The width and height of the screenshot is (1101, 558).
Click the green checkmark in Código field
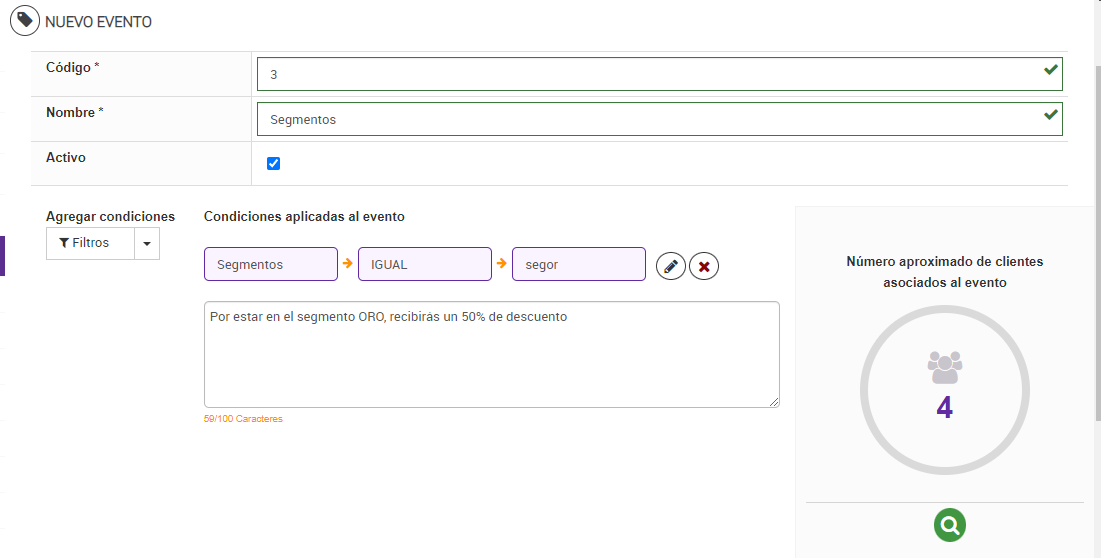coord(1050,71)
